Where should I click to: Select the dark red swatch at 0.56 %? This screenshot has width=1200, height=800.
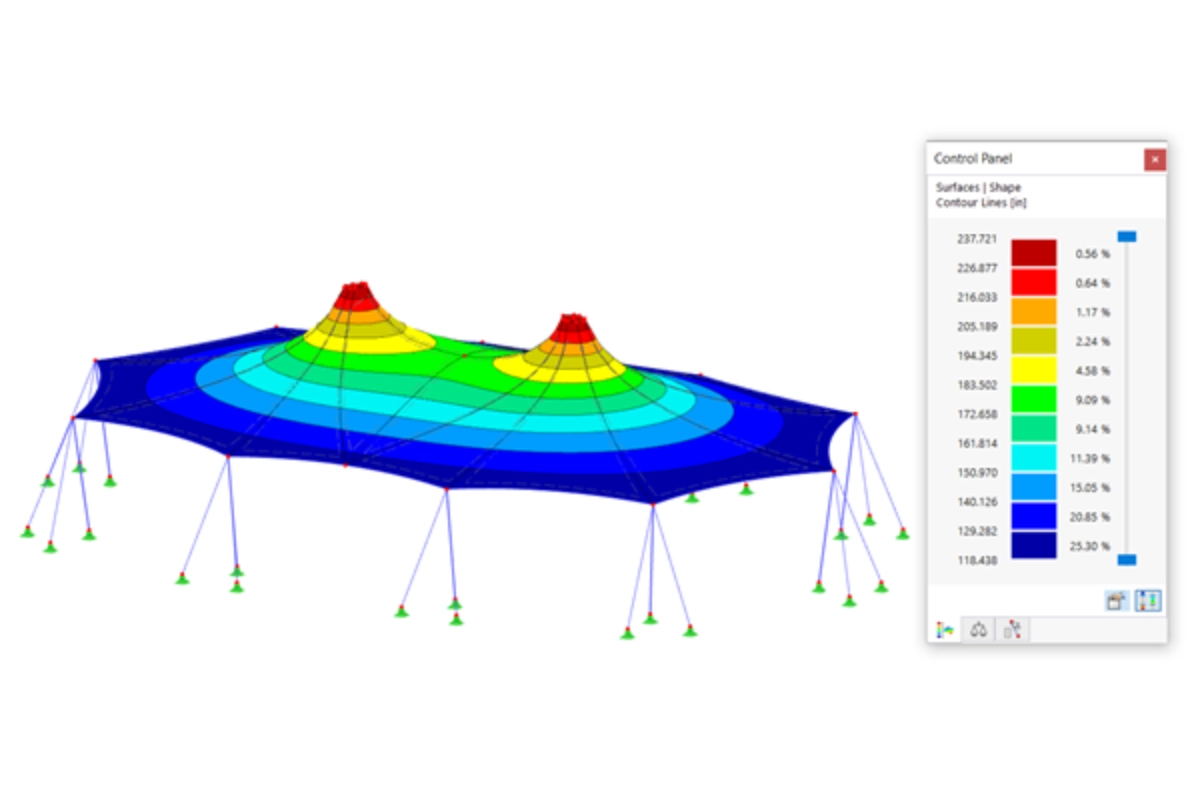(1033, 253)
